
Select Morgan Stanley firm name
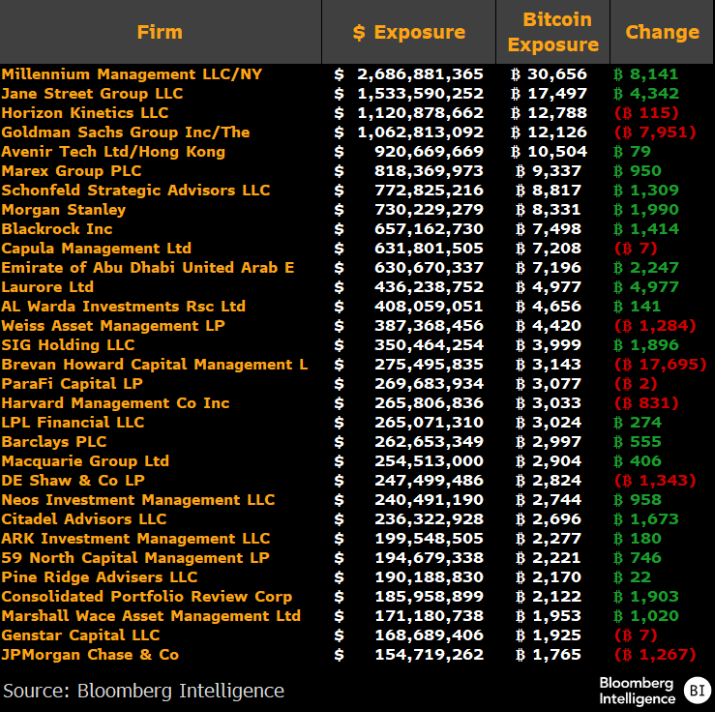[x=64, y=209]
